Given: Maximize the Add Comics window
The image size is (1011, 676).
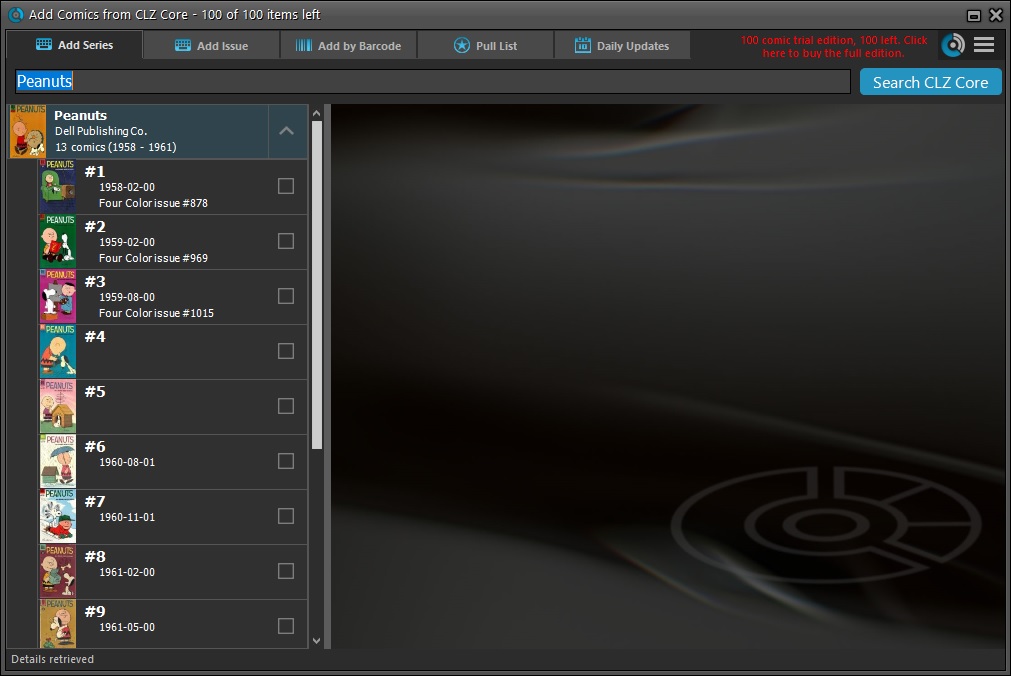Looking at the screenshot, I should coord(973,15).
